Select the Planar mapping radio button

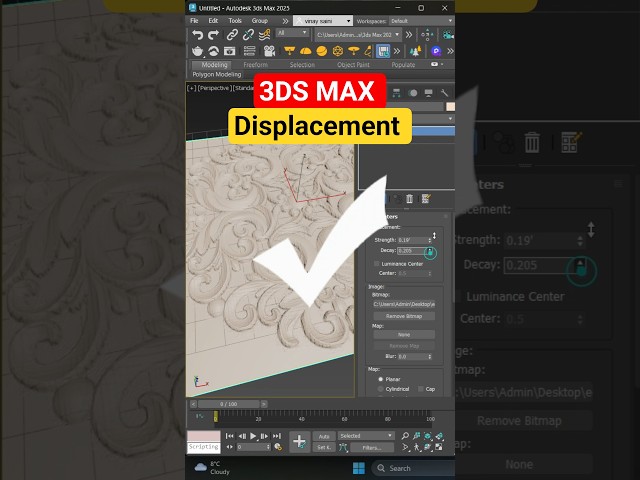[380, 379]
